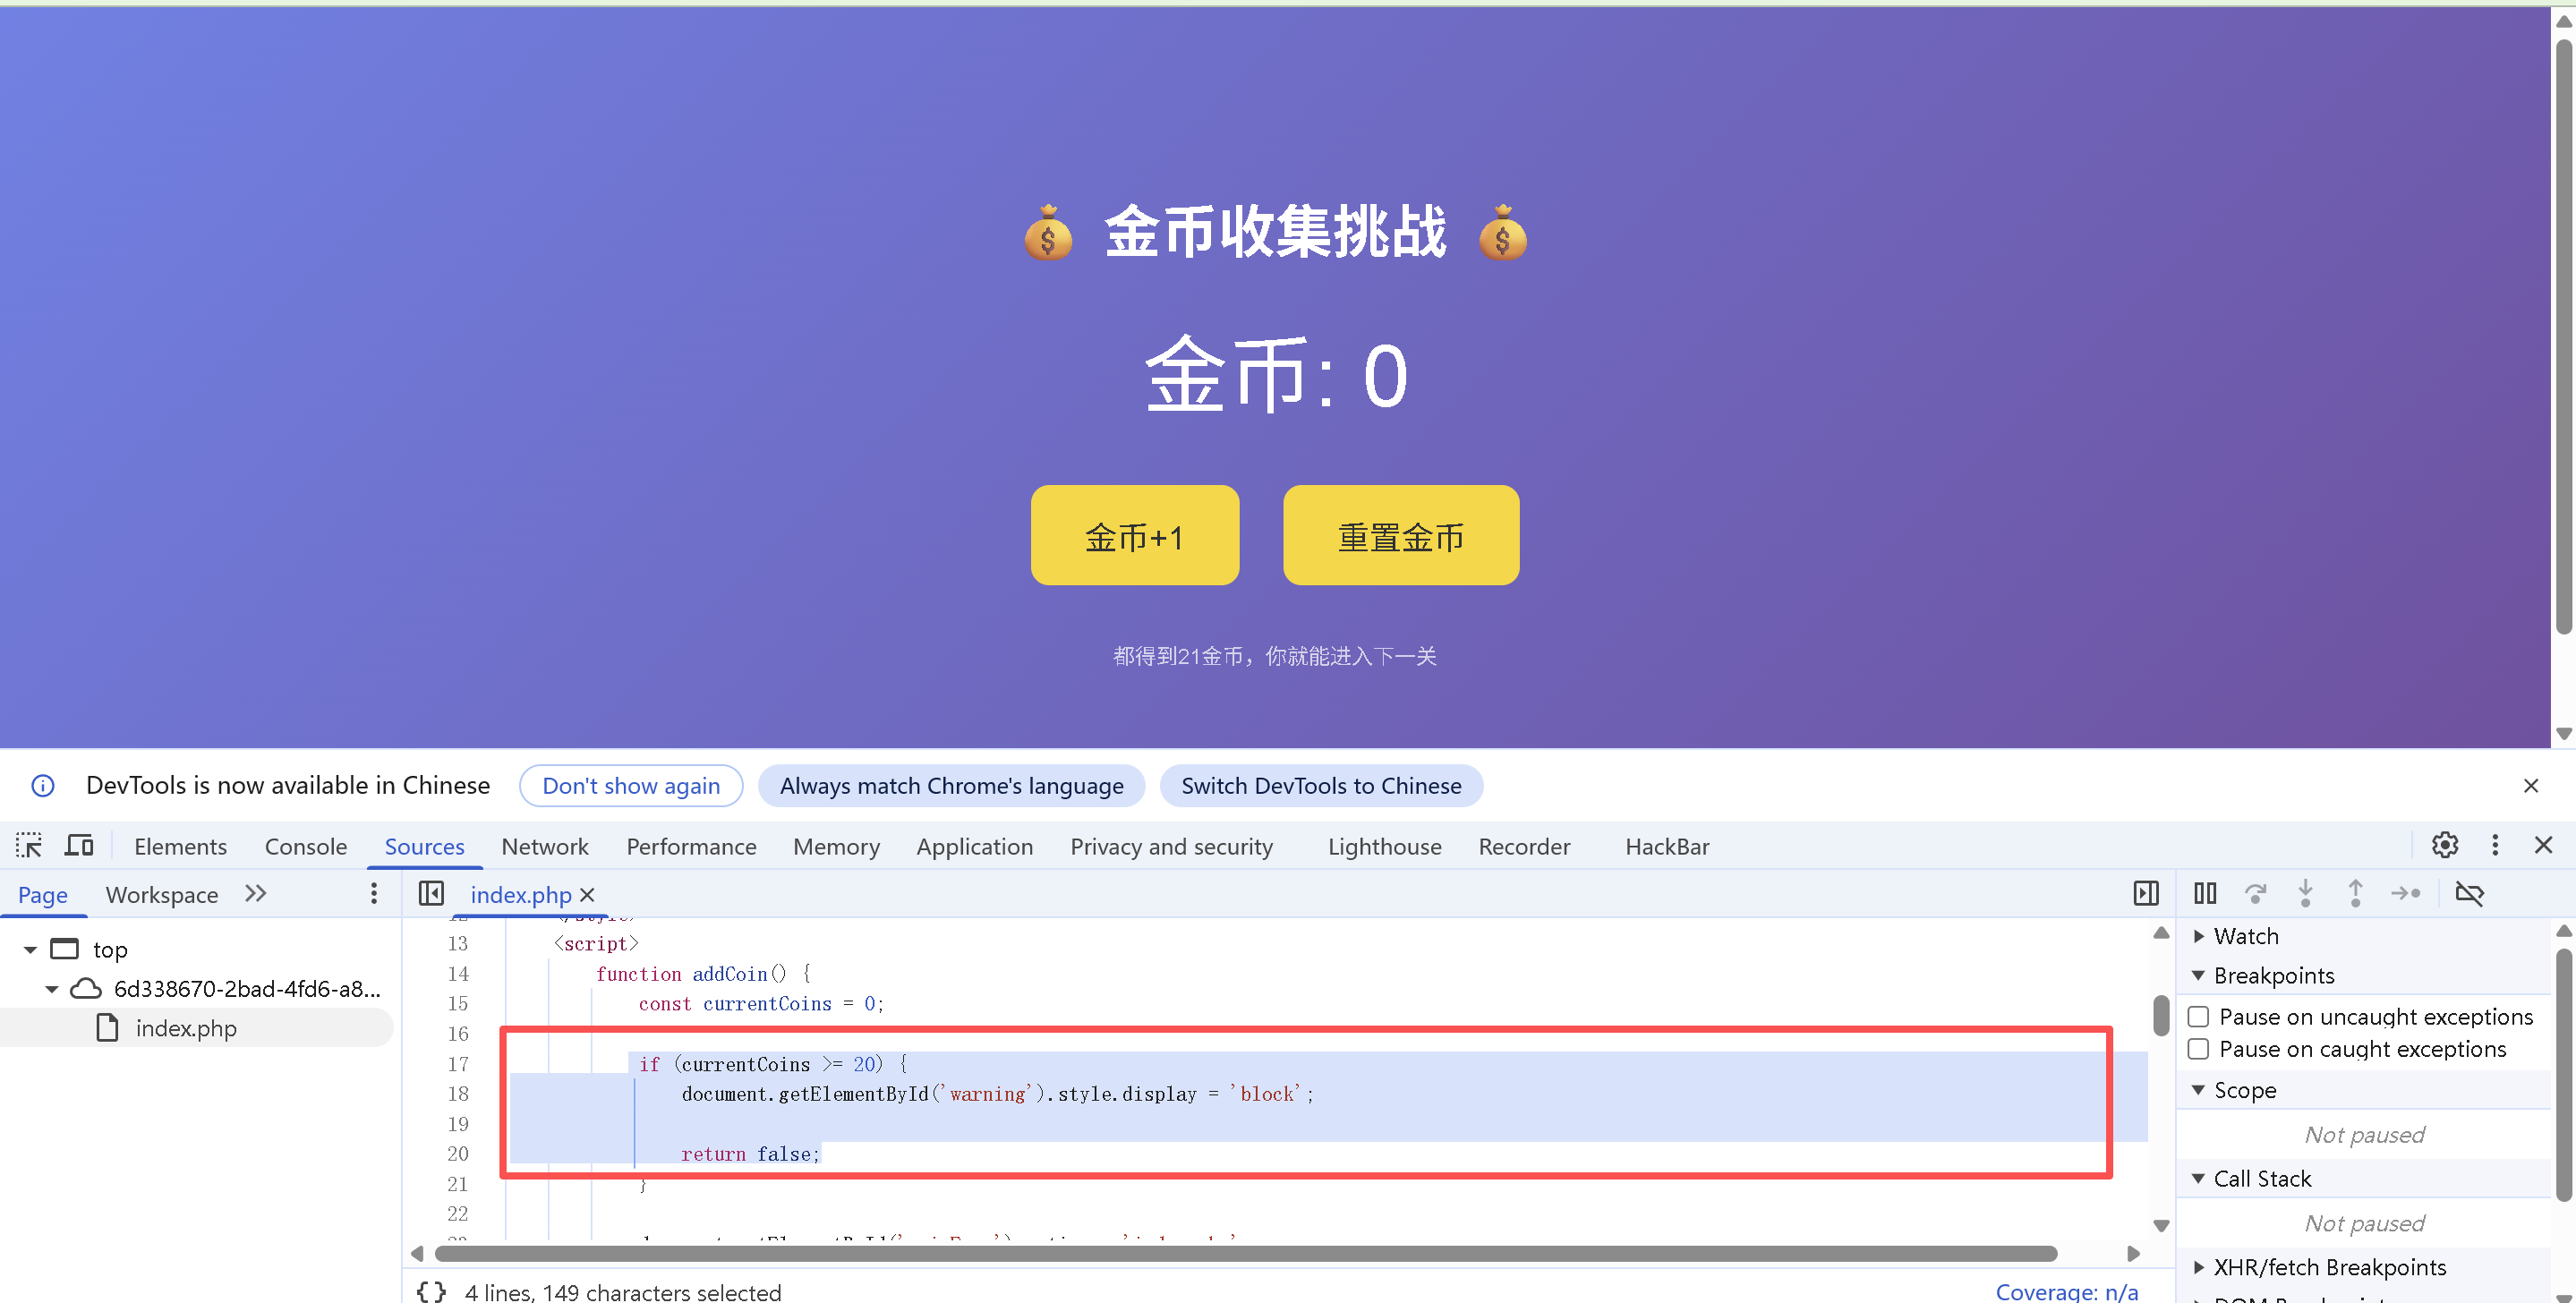Hide the debugger sidebar icon
This screenshot has height=1303, width=2576.
2145,893
